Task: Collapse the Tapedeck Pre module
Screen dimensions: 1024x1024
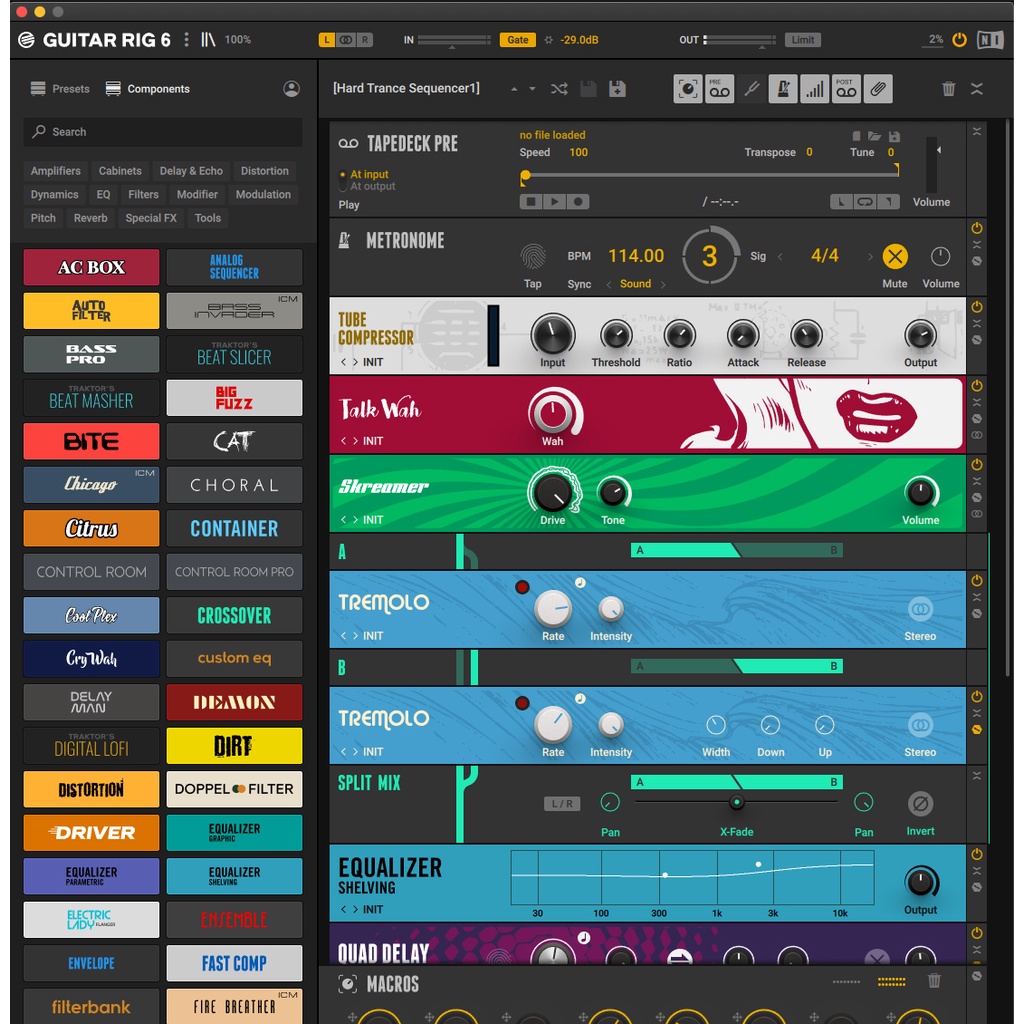Action: (x=977, y=132)
